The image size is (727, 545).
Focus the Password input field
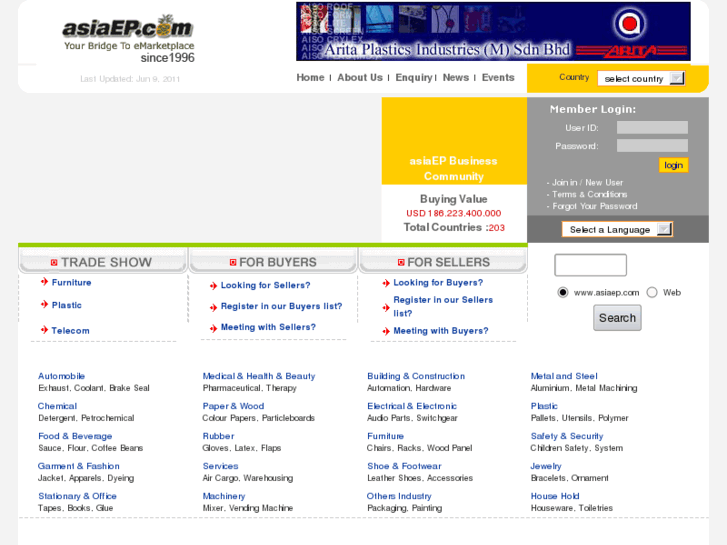pos(652,146)
